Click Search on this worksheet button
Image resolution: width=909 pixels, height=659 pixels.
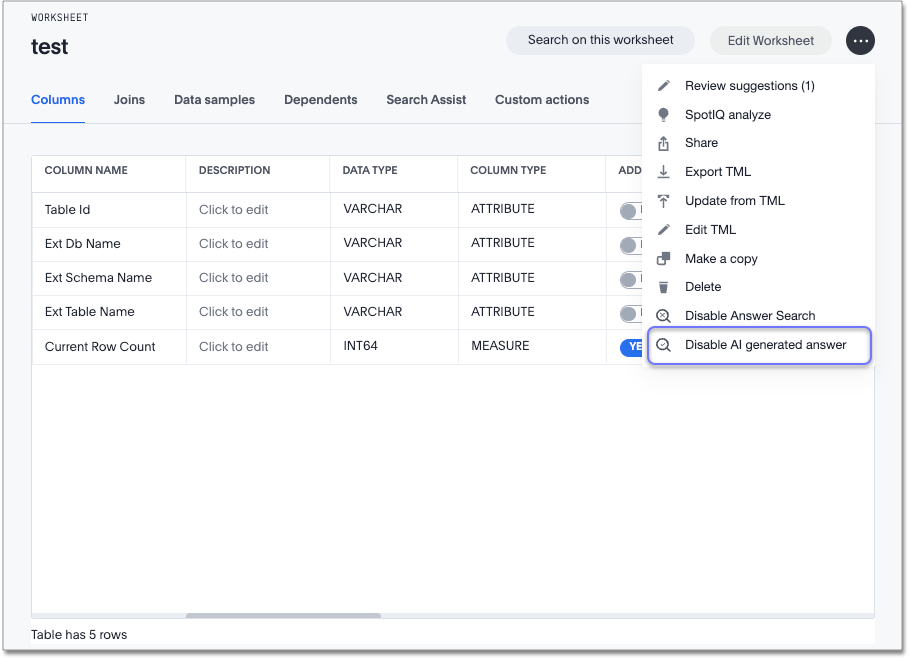pos(600,40)
